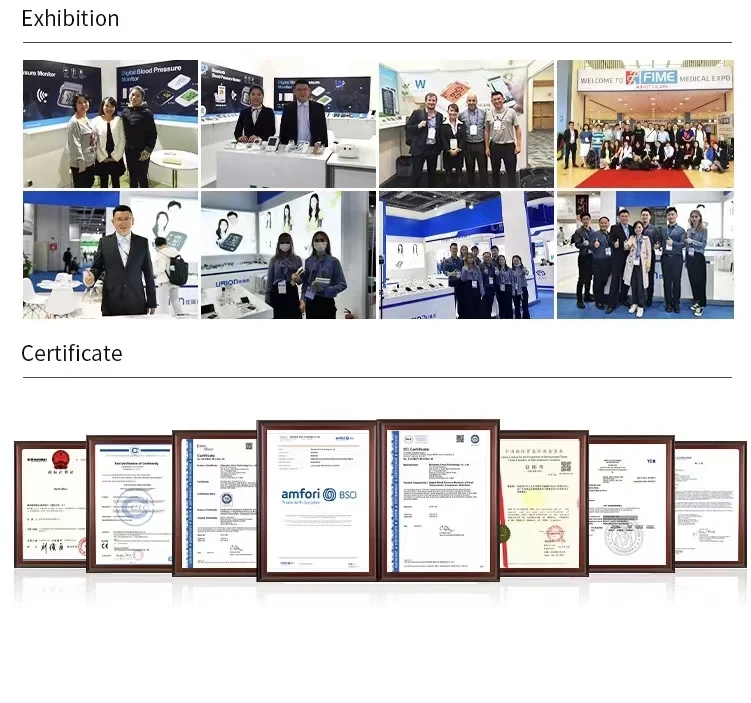Select the yellow-paper Chinese trade council certificate

544,503
